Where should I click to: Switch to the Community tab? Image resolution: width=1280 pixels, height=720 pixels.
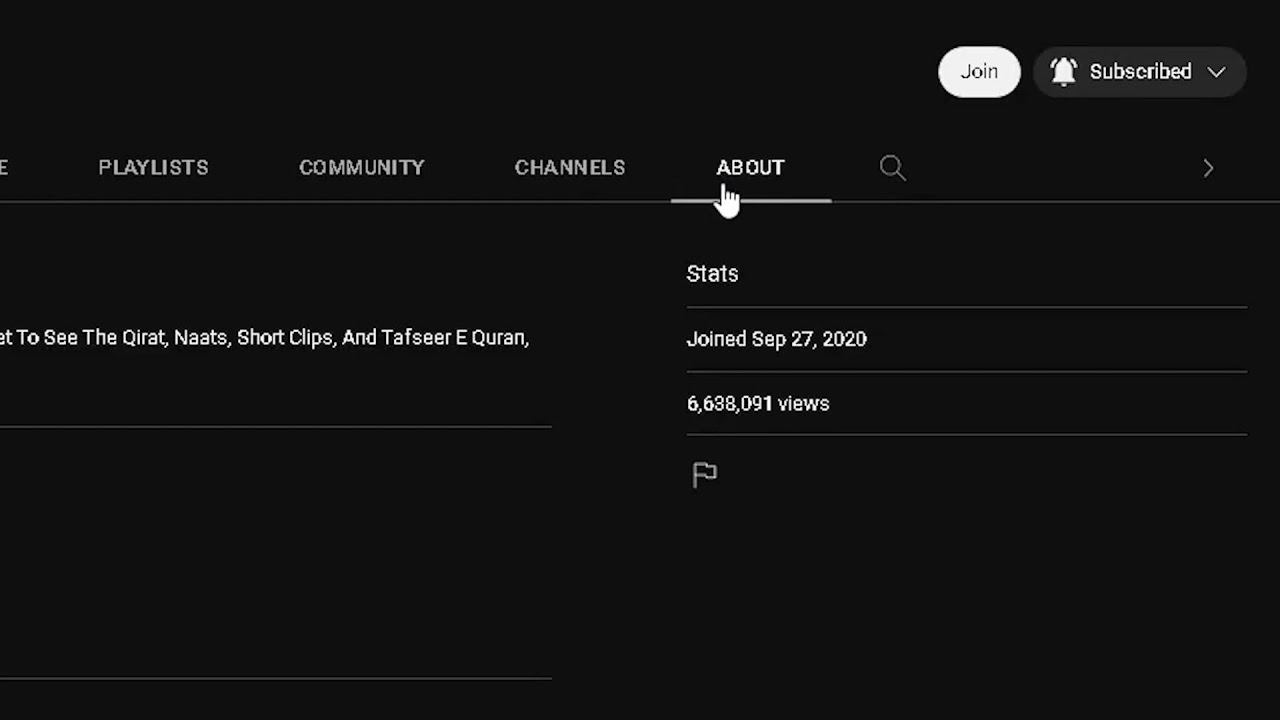(362, 167)
